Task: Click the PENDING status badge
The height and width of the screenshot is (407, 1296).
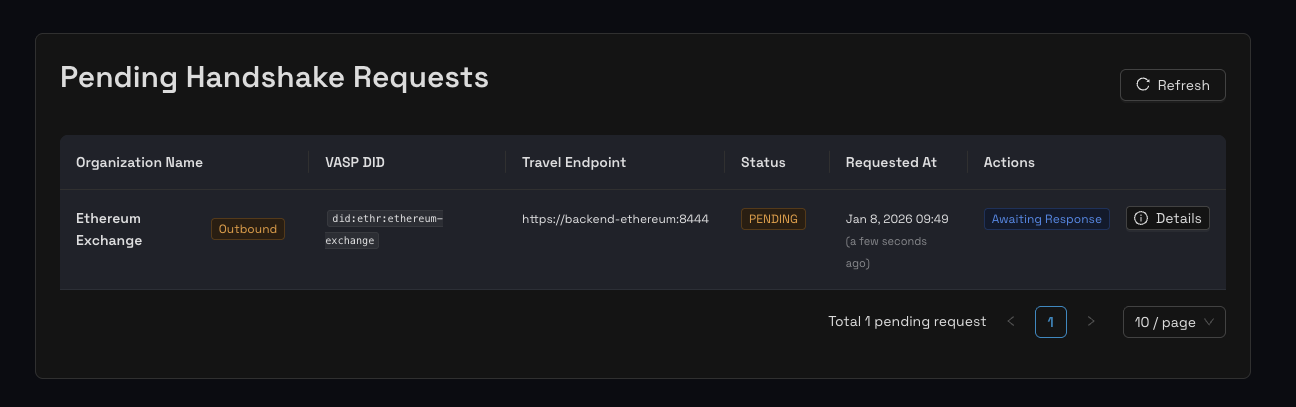Action: 773,219
